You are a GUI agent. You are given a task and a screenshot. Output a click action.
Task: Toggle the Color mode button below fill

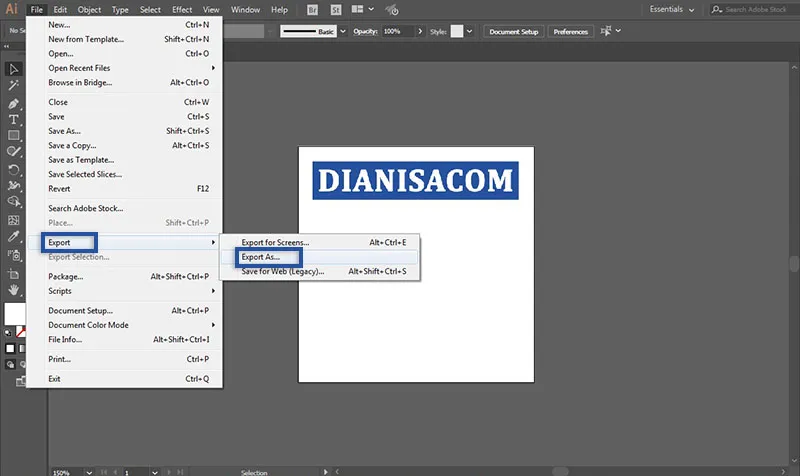coord(10,348)
